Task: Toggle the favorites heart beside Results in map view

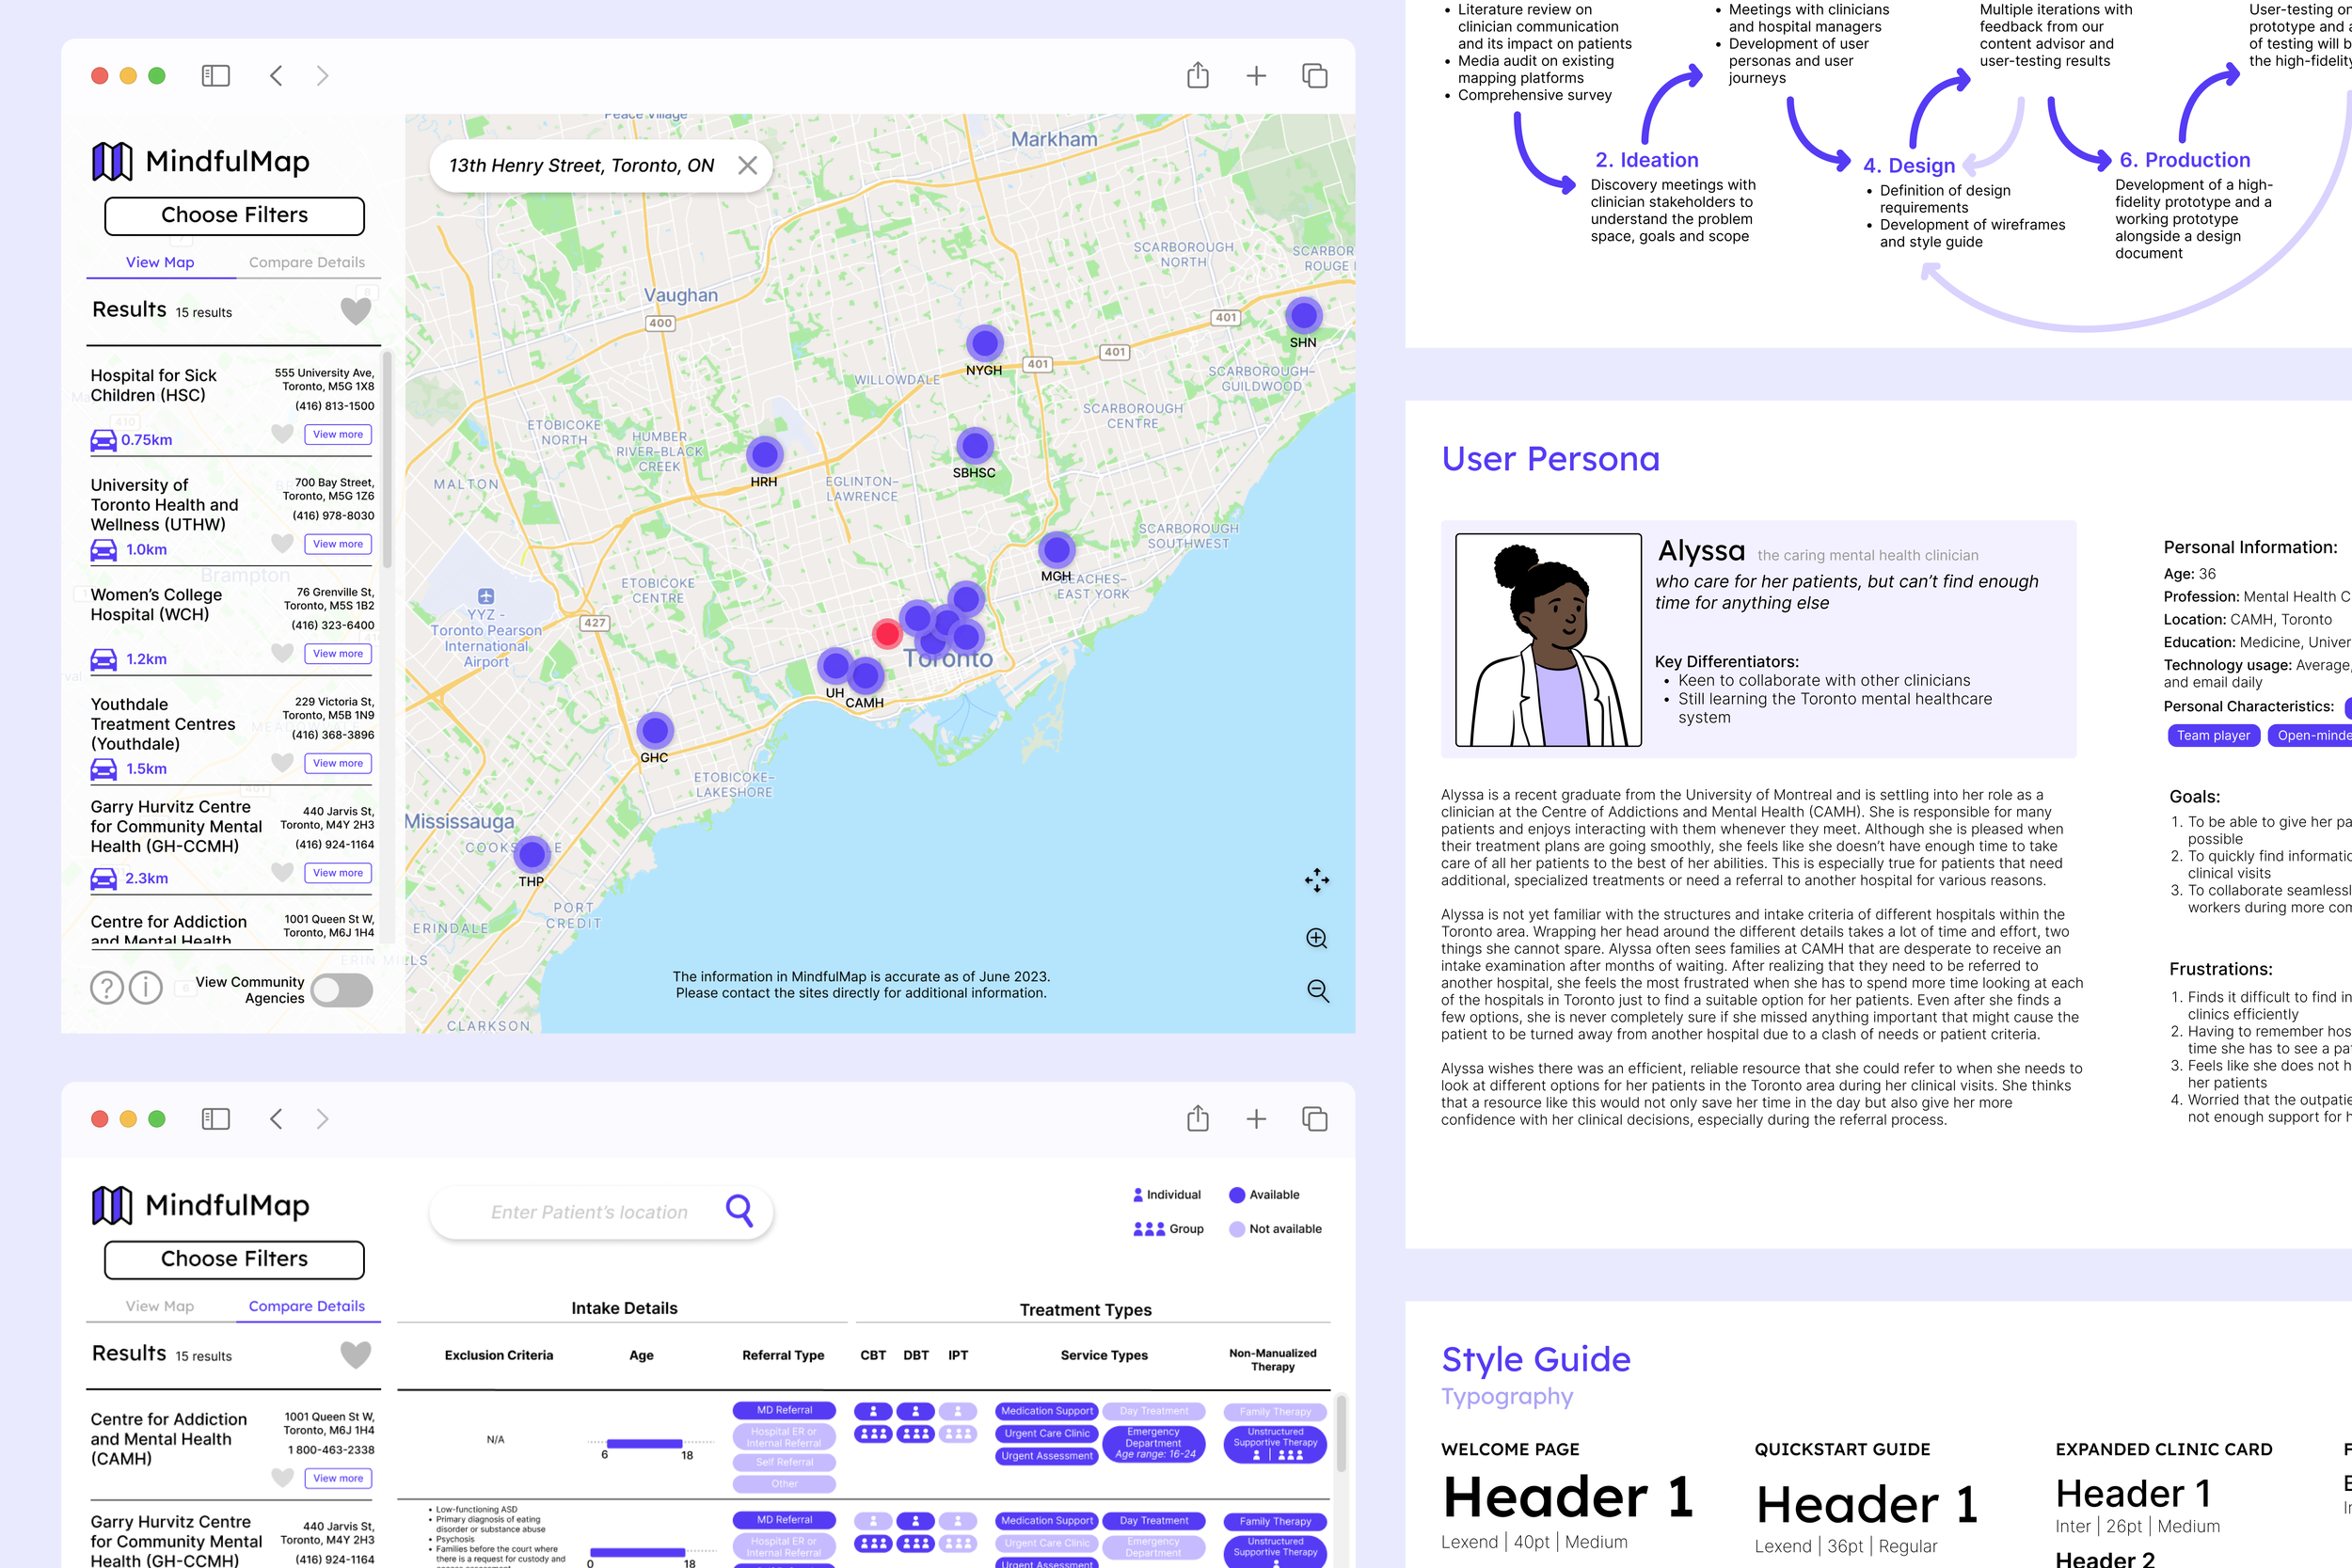Action: [x=355, y=311]
